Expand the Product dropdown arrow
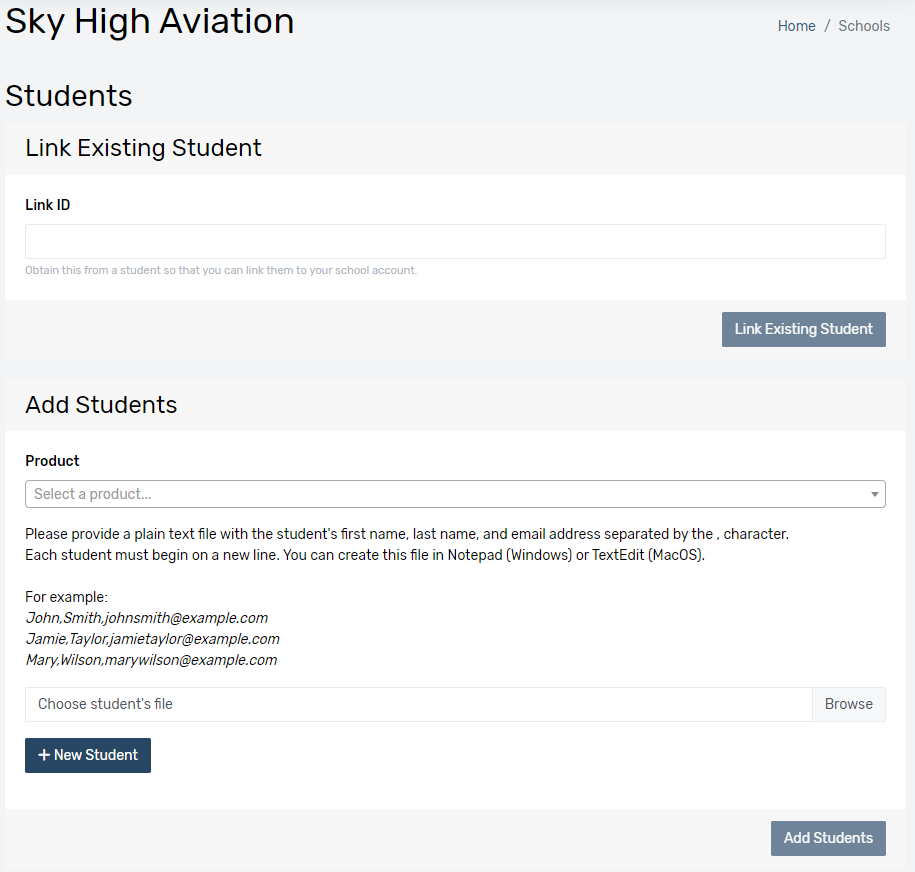 [x=875, y=494]
